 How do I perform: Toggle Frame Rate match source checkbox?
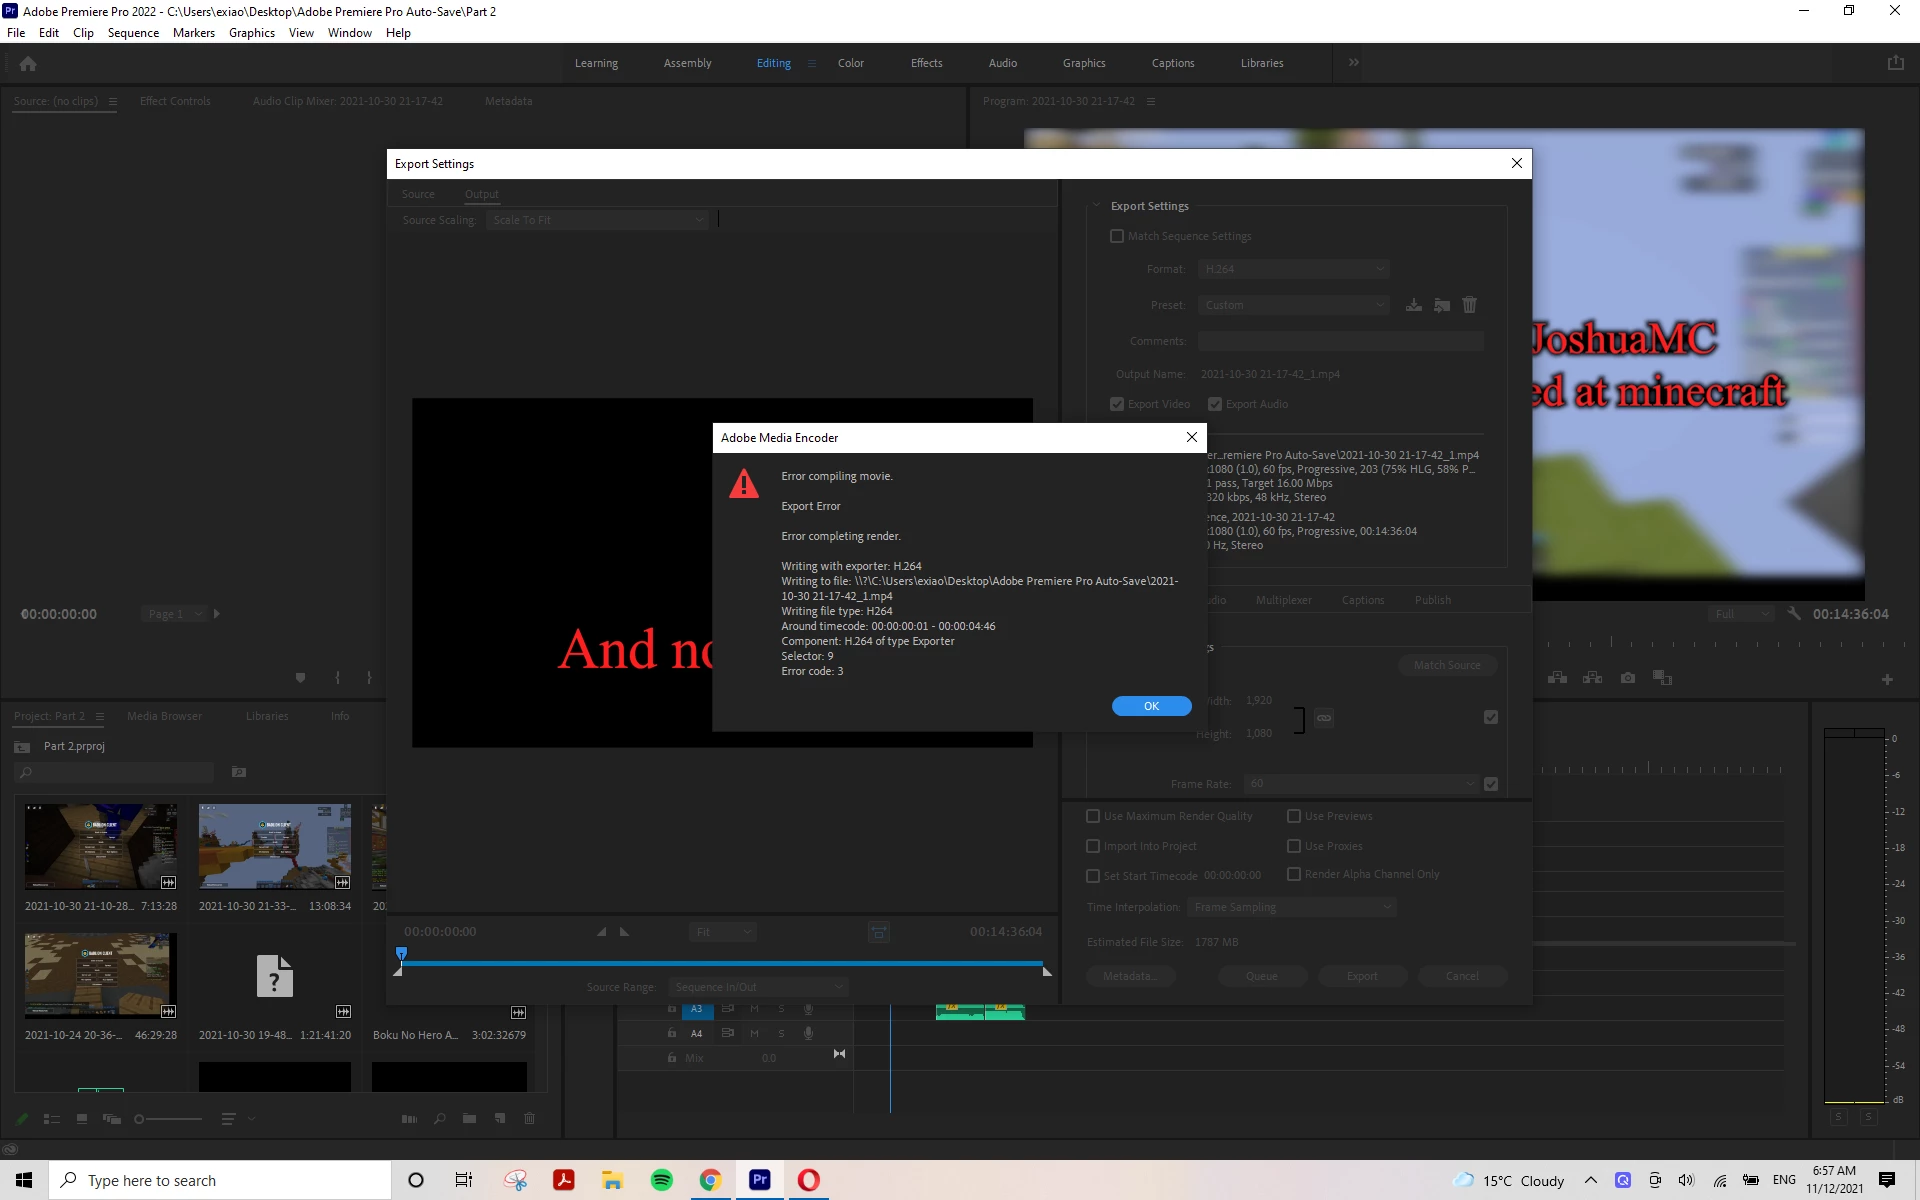pyautogui.click(x=1491, y=784)
